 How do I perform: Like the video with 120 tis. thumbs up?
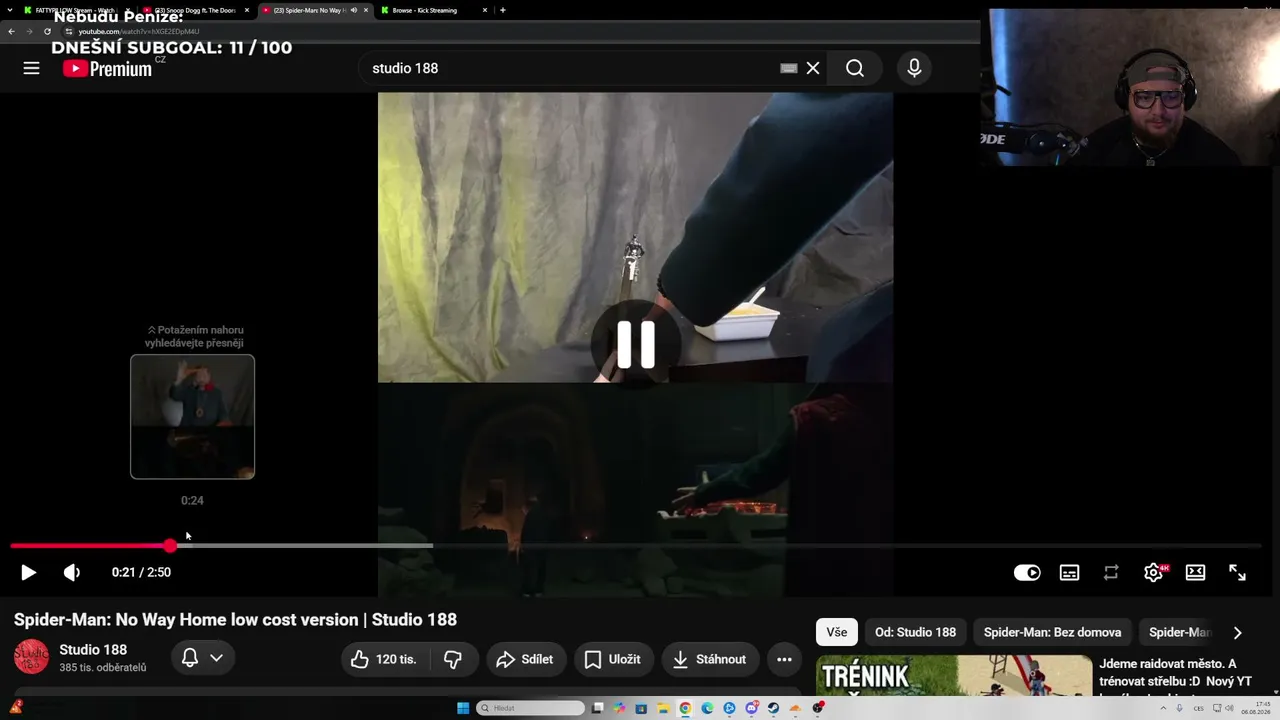(x=382, y=659)
